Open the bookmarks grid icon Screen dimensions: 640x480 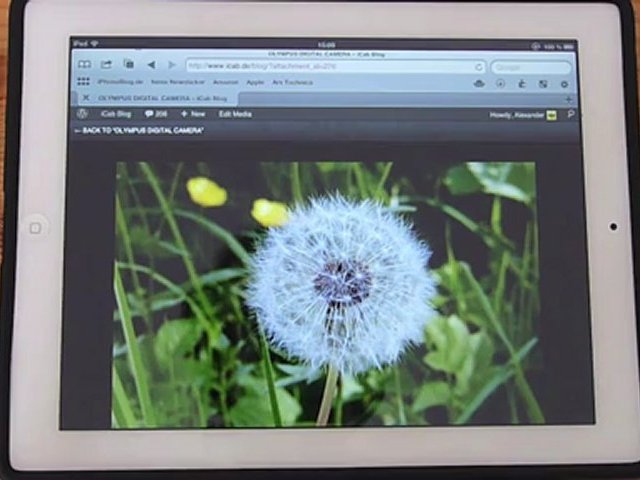point(83,82)
